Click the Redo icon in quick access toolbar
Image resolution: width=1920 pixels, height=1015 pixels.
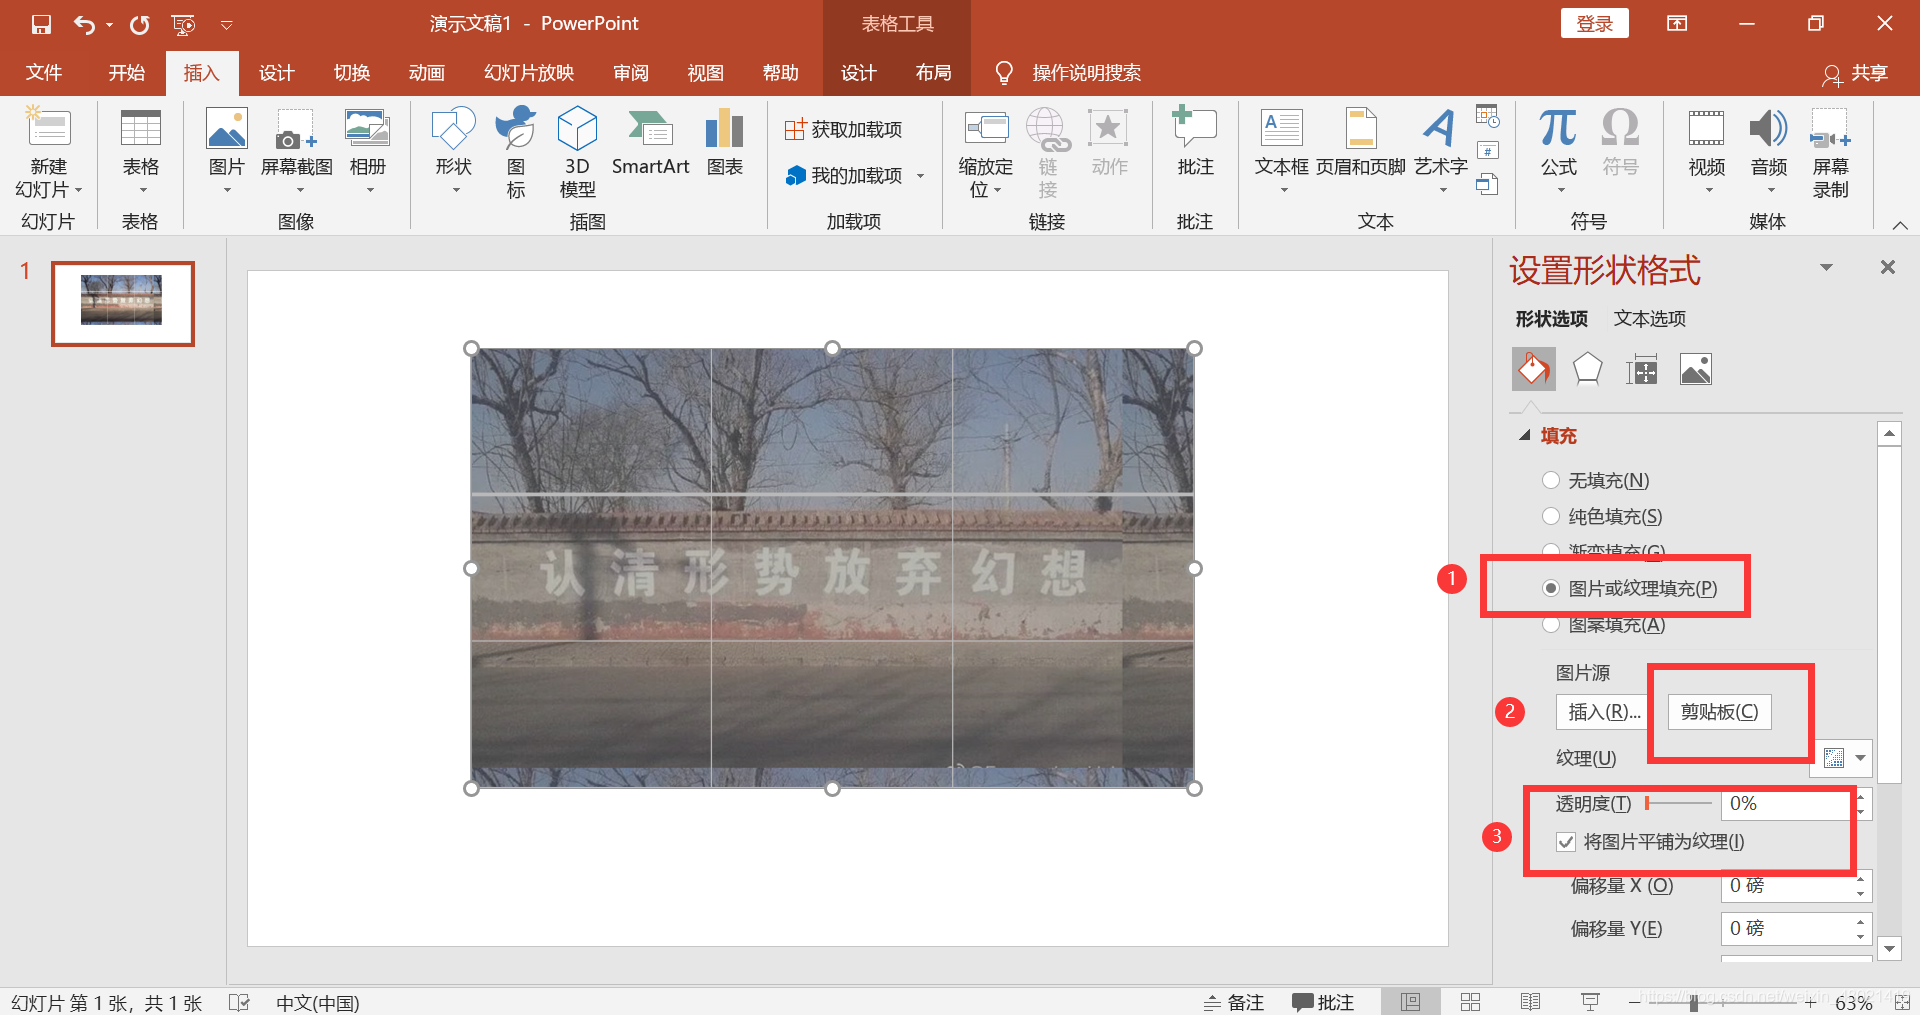click(139, 24)
